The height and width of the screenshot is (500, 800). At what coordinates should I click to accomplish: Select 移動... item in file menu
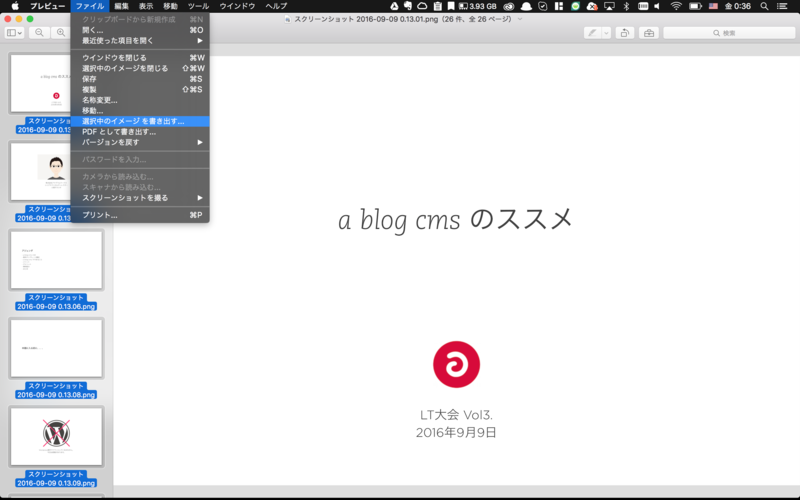click(x=140, y=111)
